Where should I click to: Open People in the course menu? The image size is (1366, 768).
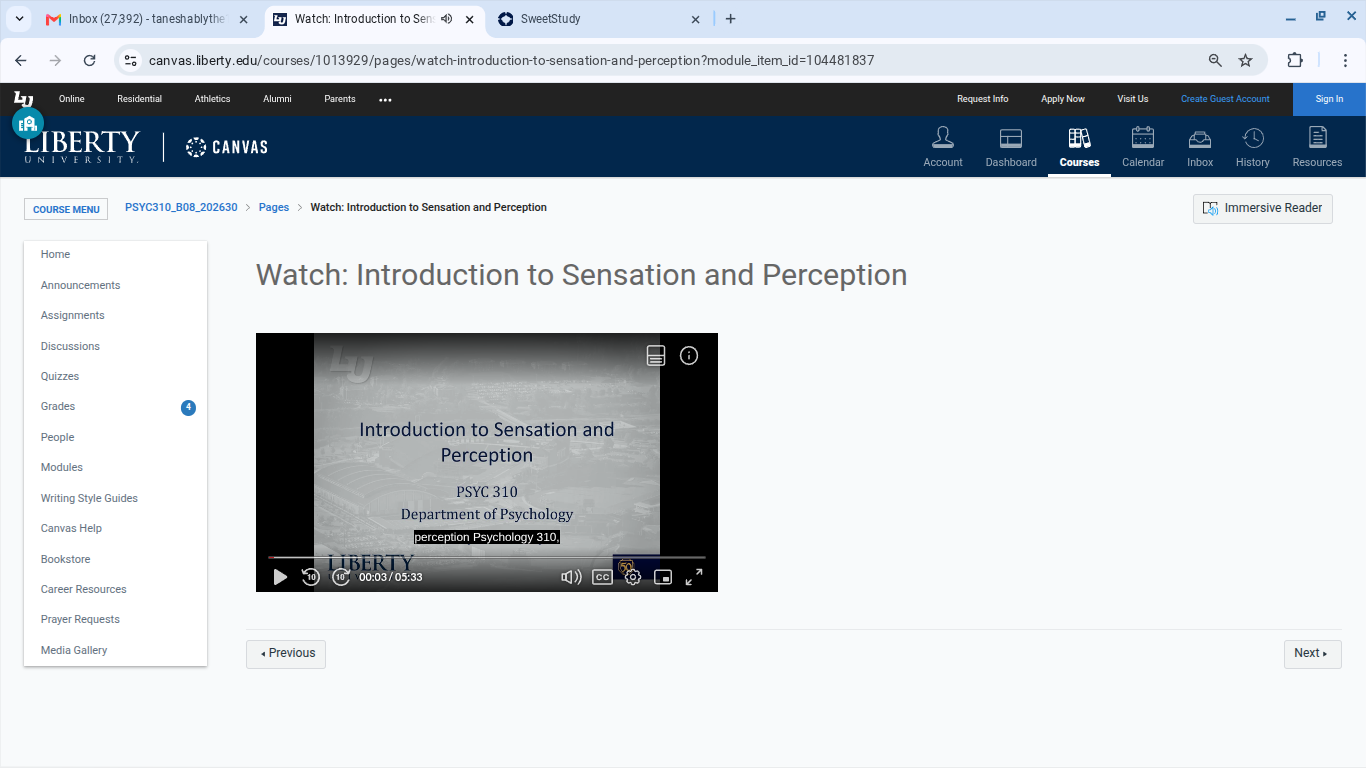tap(57, 437)
